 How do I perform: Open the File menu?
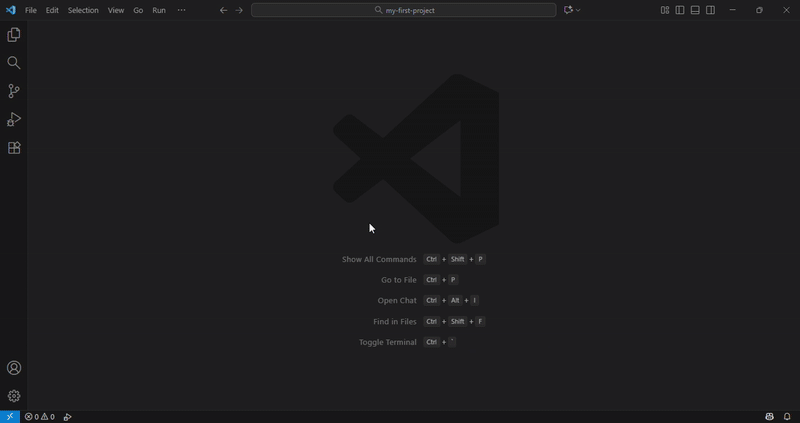tap(31, 10)
